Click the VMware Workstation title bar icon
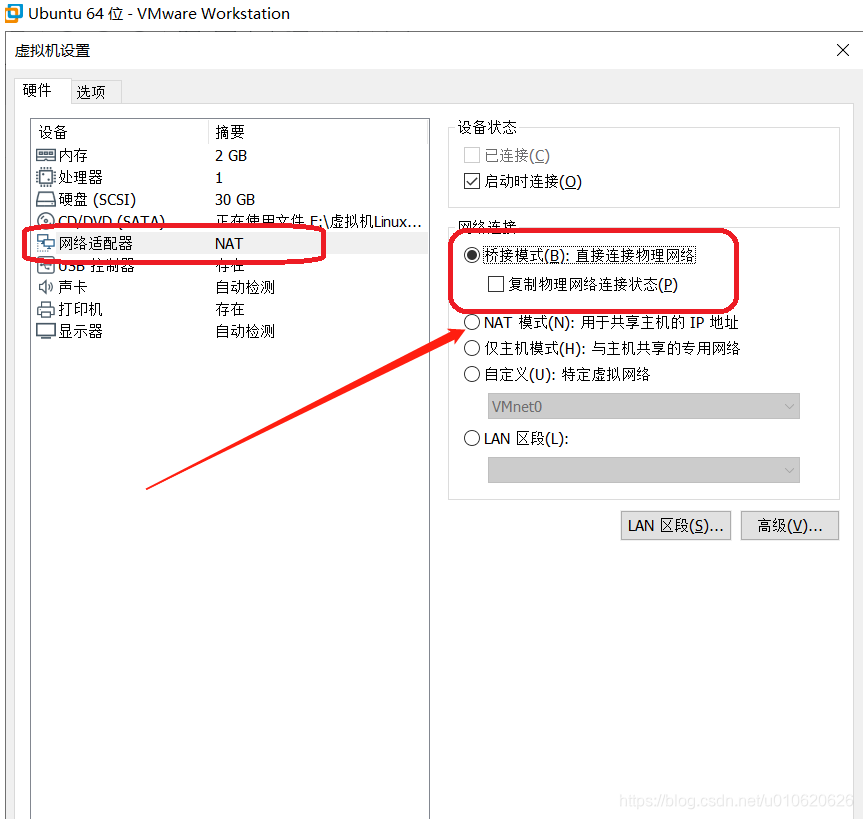863x819 pixels. point(13,13)
